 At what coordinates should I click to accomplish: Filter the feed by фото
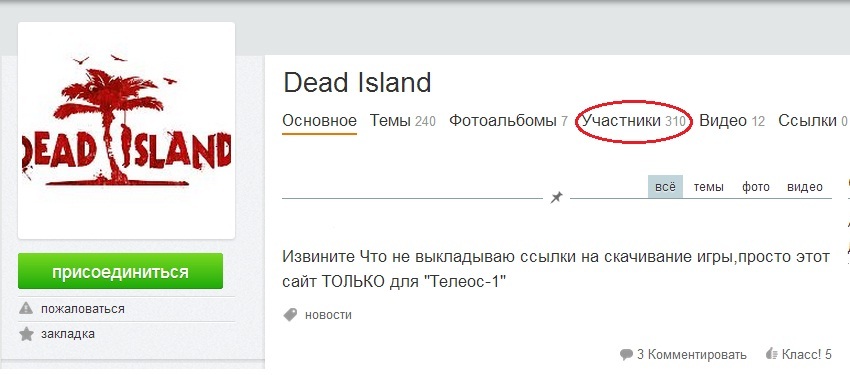[756, 187]
